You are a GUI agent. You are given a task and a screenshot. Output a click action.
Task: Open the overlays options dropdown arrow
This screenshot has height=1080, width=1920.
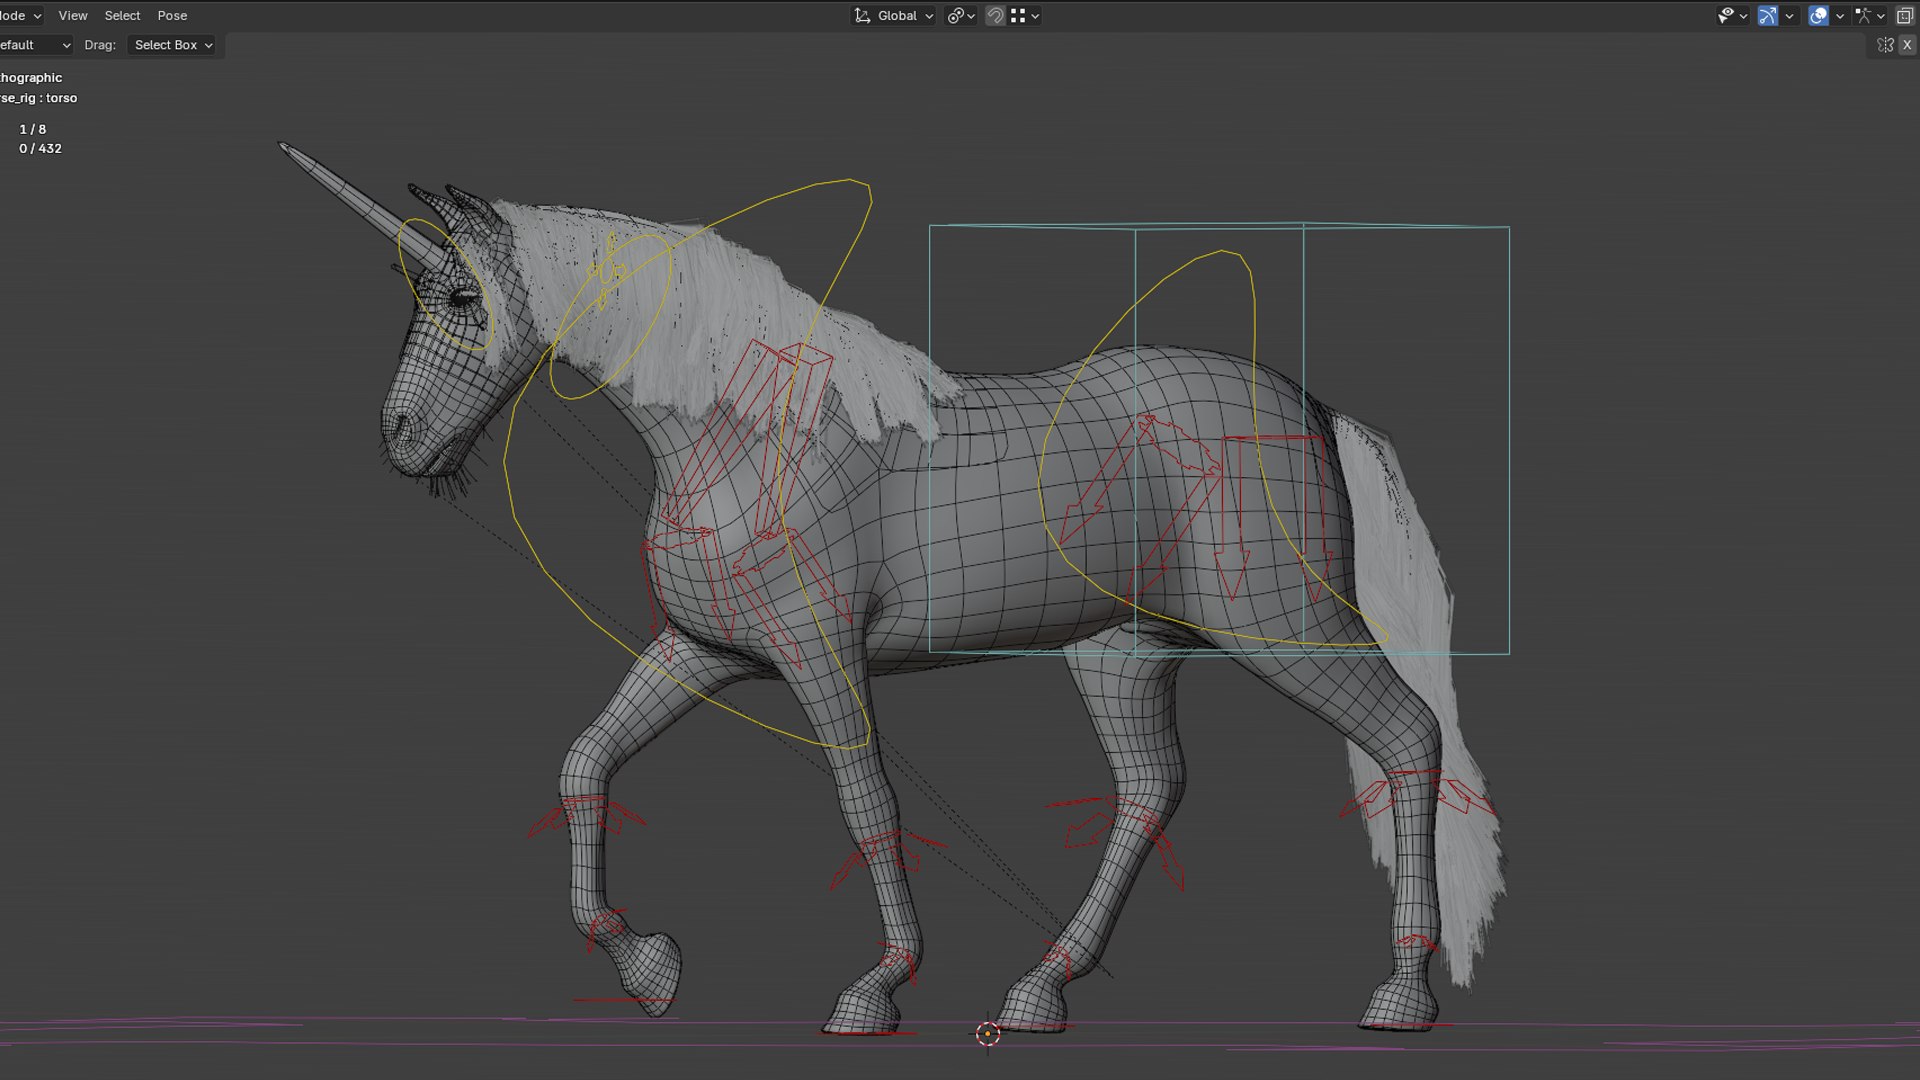pyautogui.click(x=1840, y=15)
